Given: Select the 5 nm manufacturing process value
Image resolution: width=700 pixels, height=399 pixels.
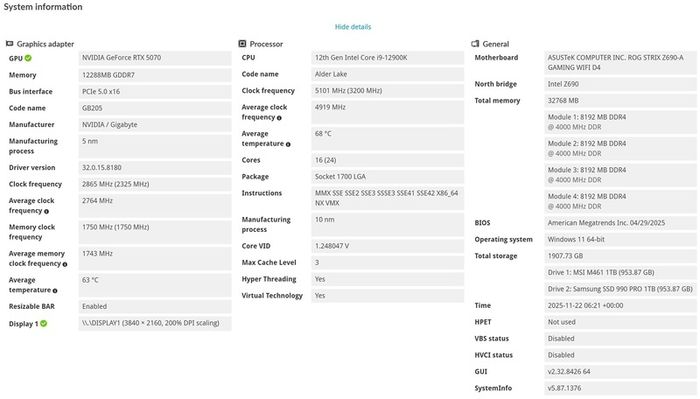Looking at the screenshot, I should click(155, 146).
